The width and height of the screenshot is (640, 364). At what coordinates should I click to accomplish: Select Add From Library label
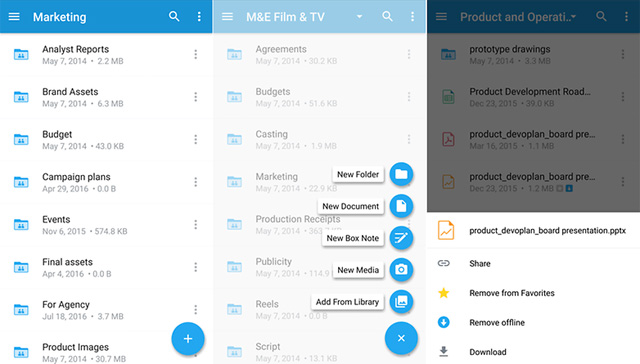coord(347,302)
